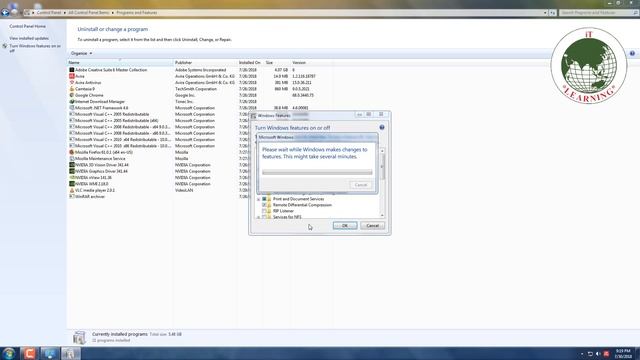
Task: Open volume control in system tray
Action: pos(598,354)
